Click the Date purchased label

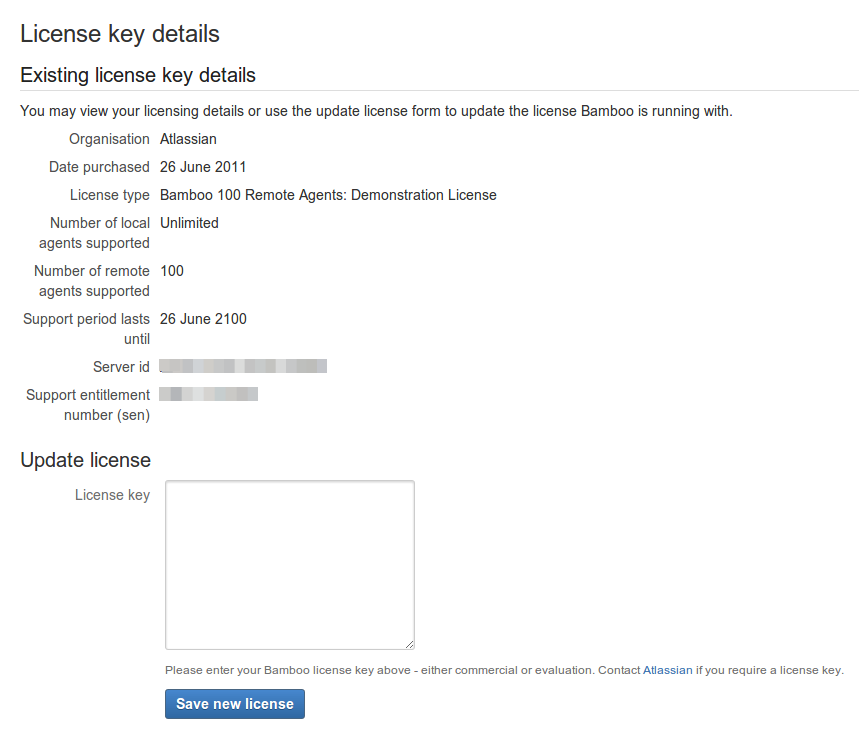pyautogui.click(x=99, y=167)
